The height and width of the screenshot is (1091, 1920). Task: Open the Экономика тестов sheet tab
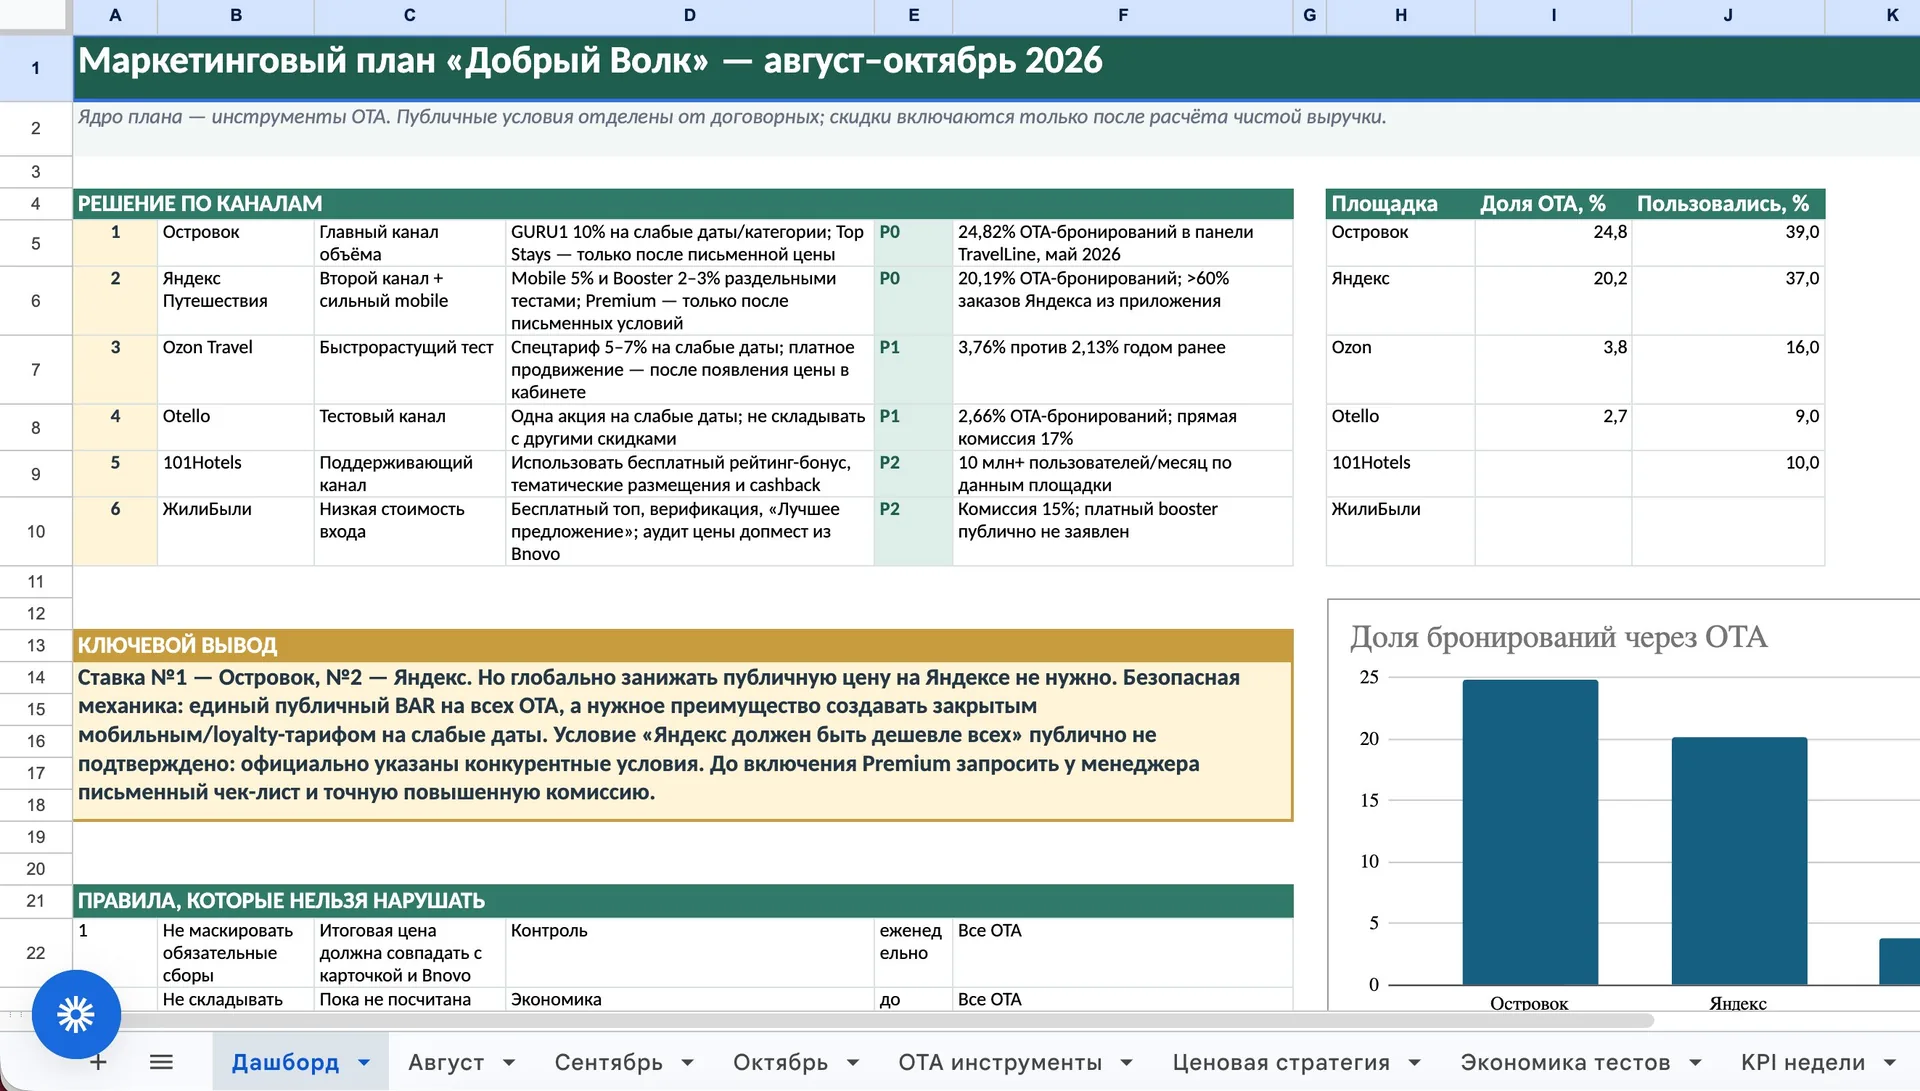pos(1565,1062)
